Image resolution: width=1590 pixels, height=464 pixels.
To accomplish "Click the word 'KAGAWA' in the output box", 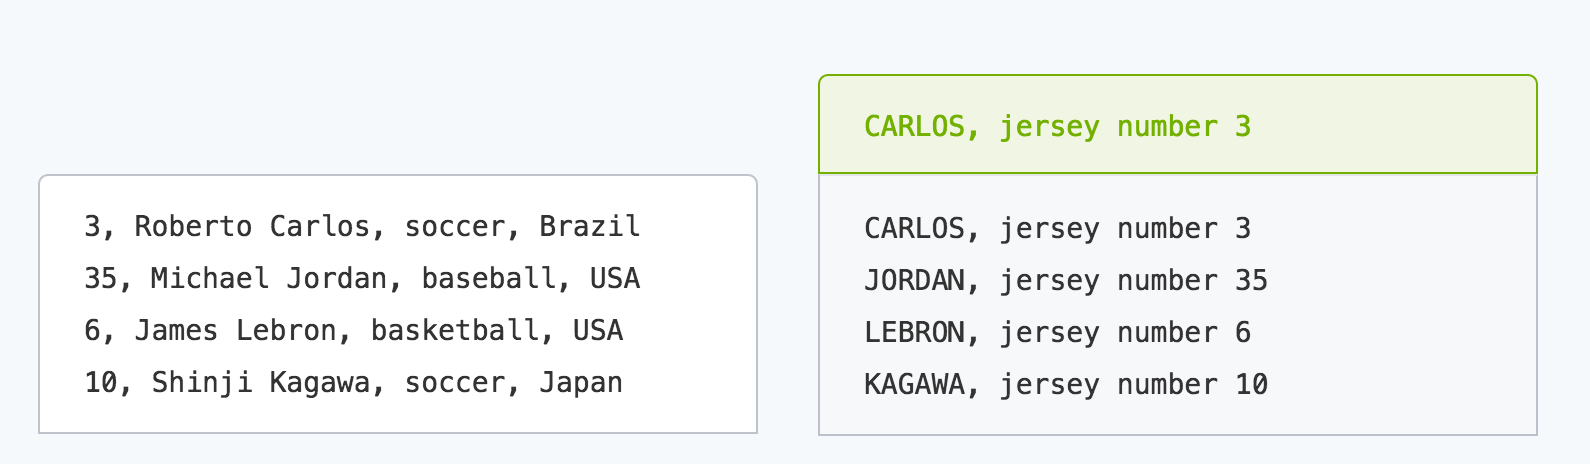I will pyautogui.click(x=914, y=384).
